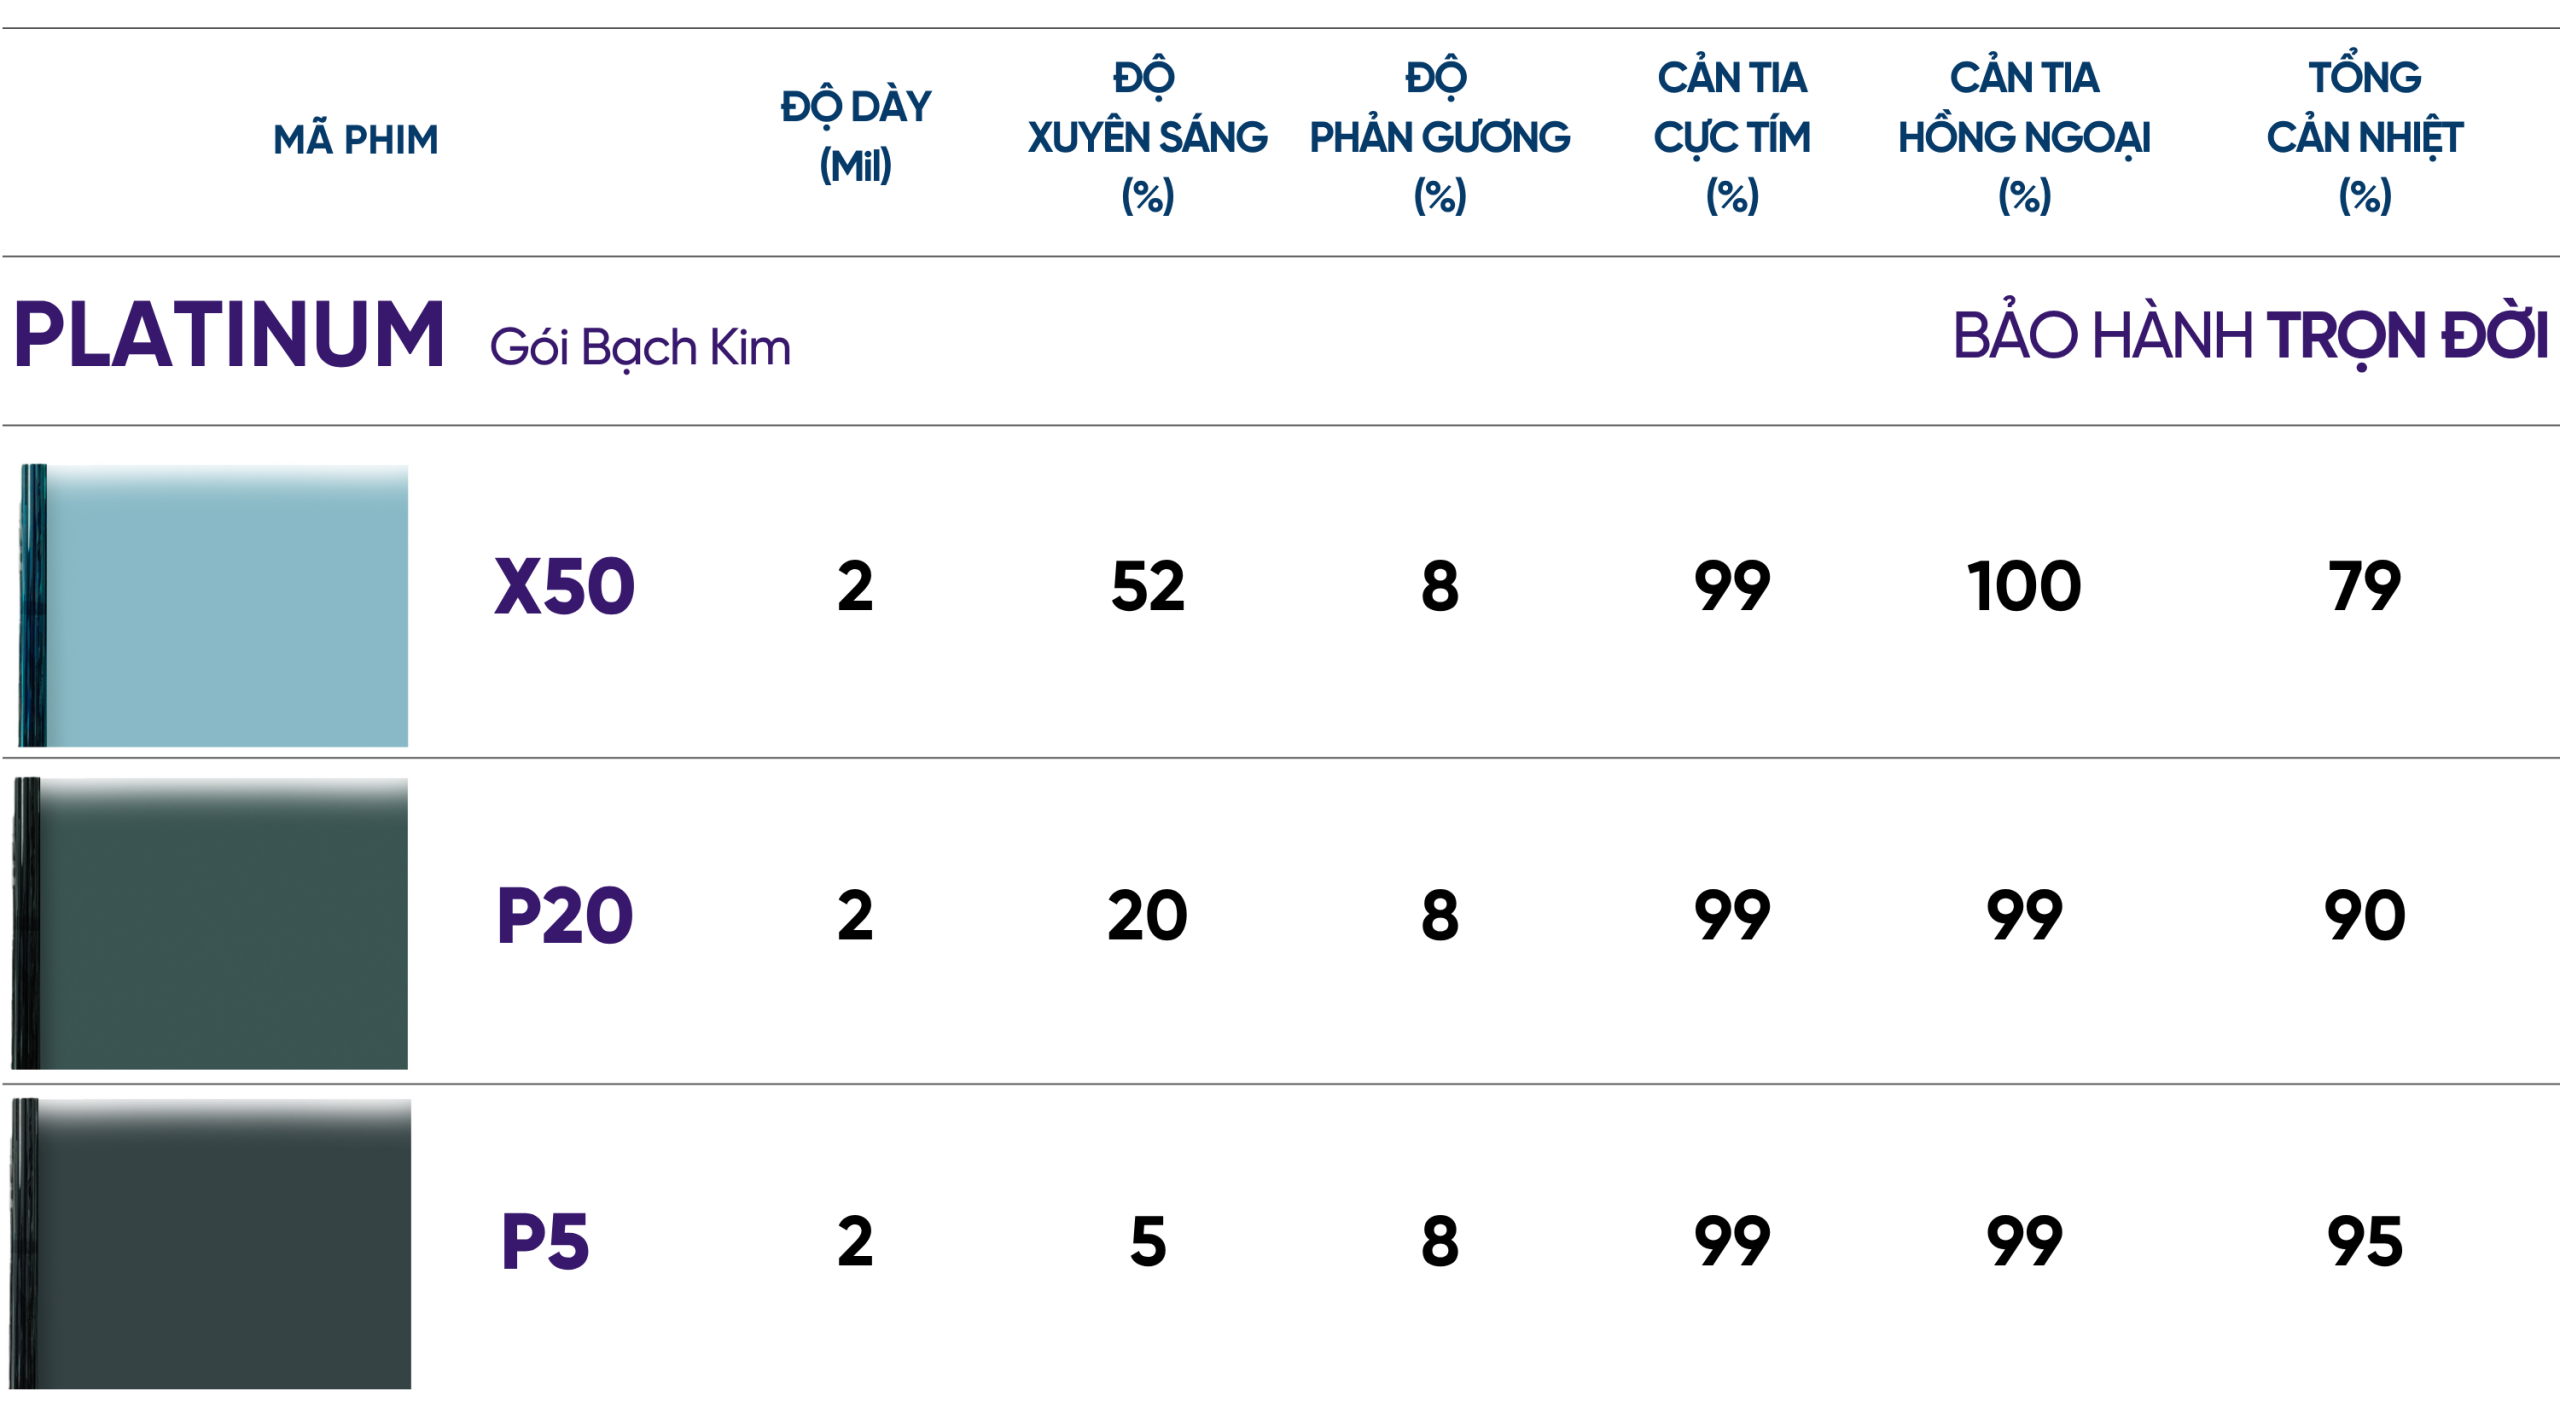Click the PLATINUM package title
The width and height of the screenshot is (2560, 1420).
(x=229, y=335)
